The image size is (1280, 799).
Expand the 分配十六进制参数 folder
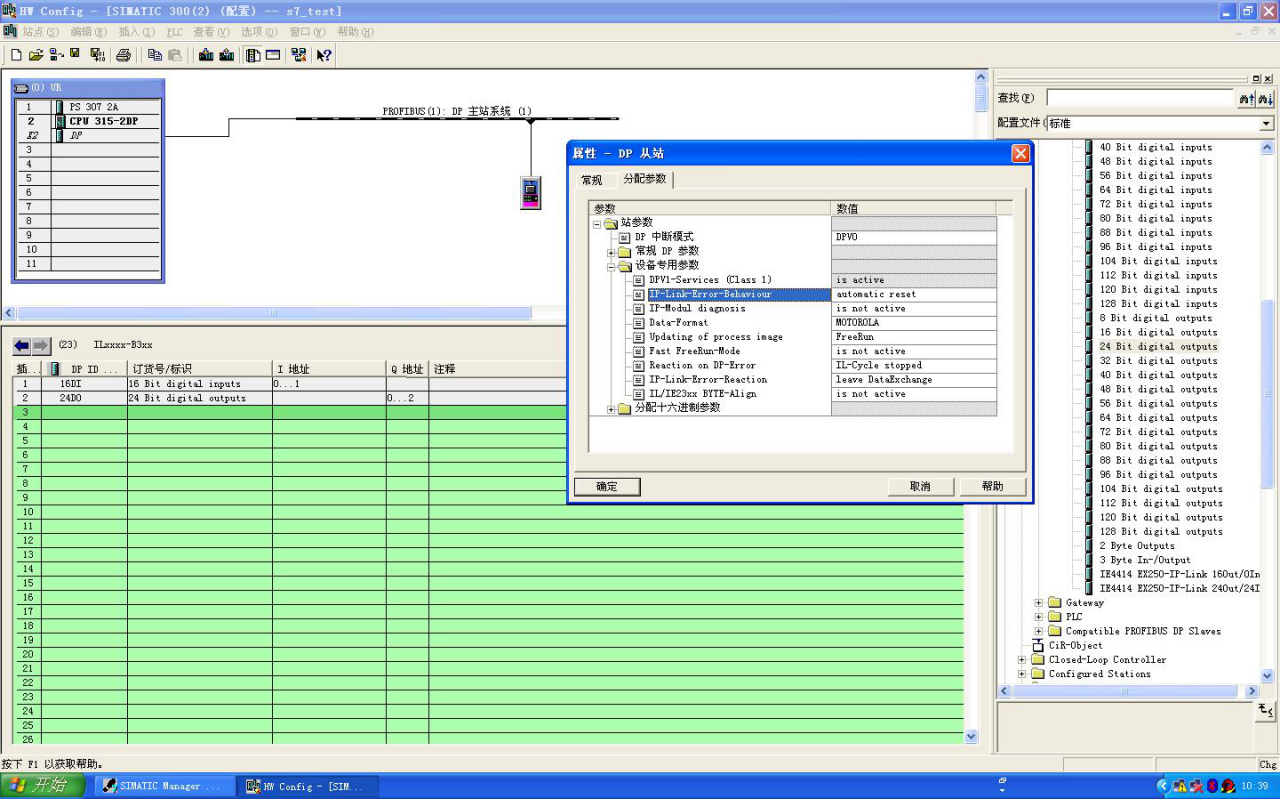point(611,408)
